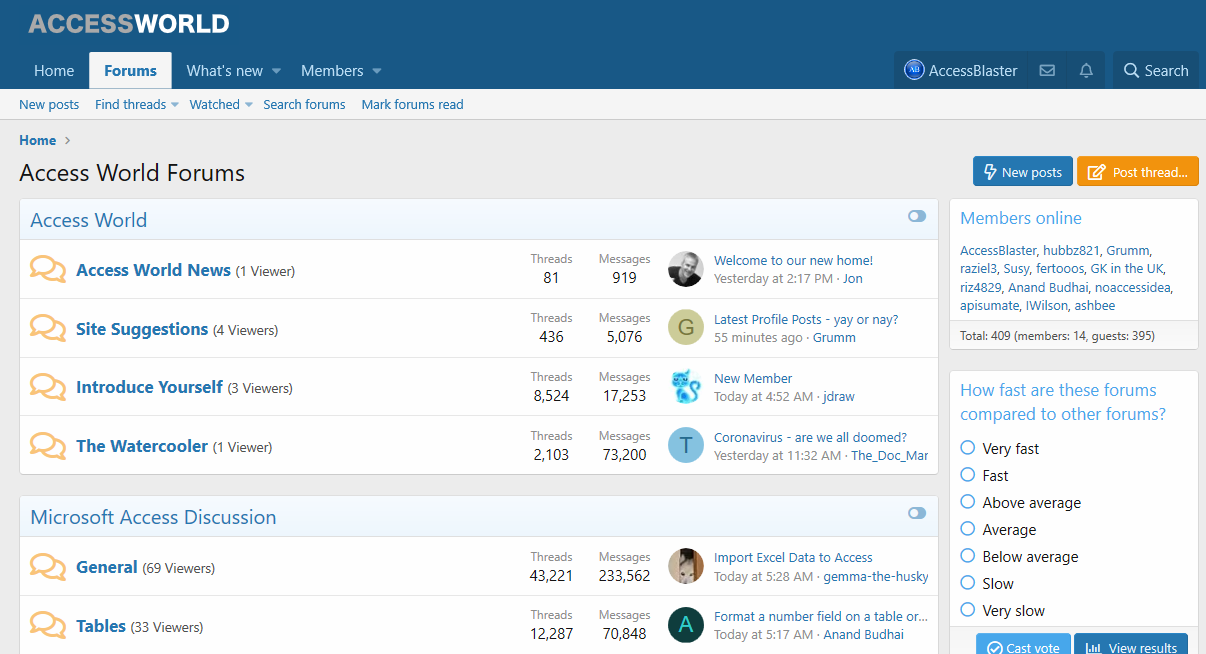Click the Site Suggestions forum icon
The height and width of the screenshot is (654, 1206).
pos(48,329)
